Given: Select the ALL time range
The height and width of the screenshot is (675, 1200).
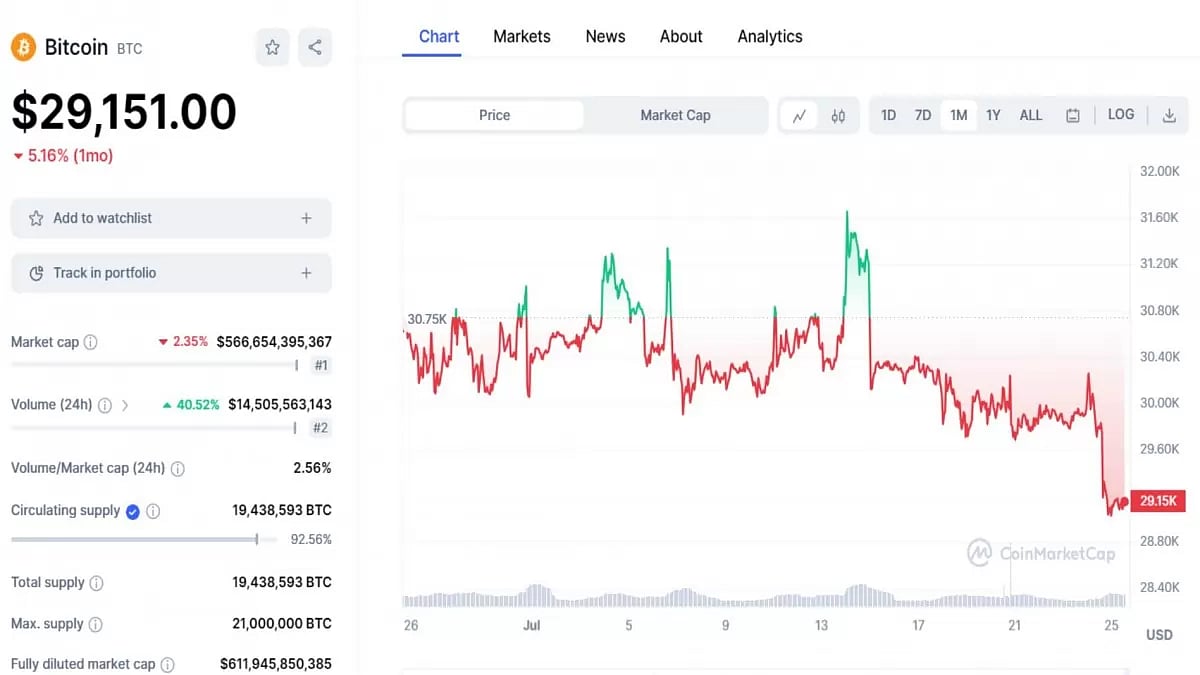Looking at the screenshot, I should pyautogui.click(x=1031, y=115).
